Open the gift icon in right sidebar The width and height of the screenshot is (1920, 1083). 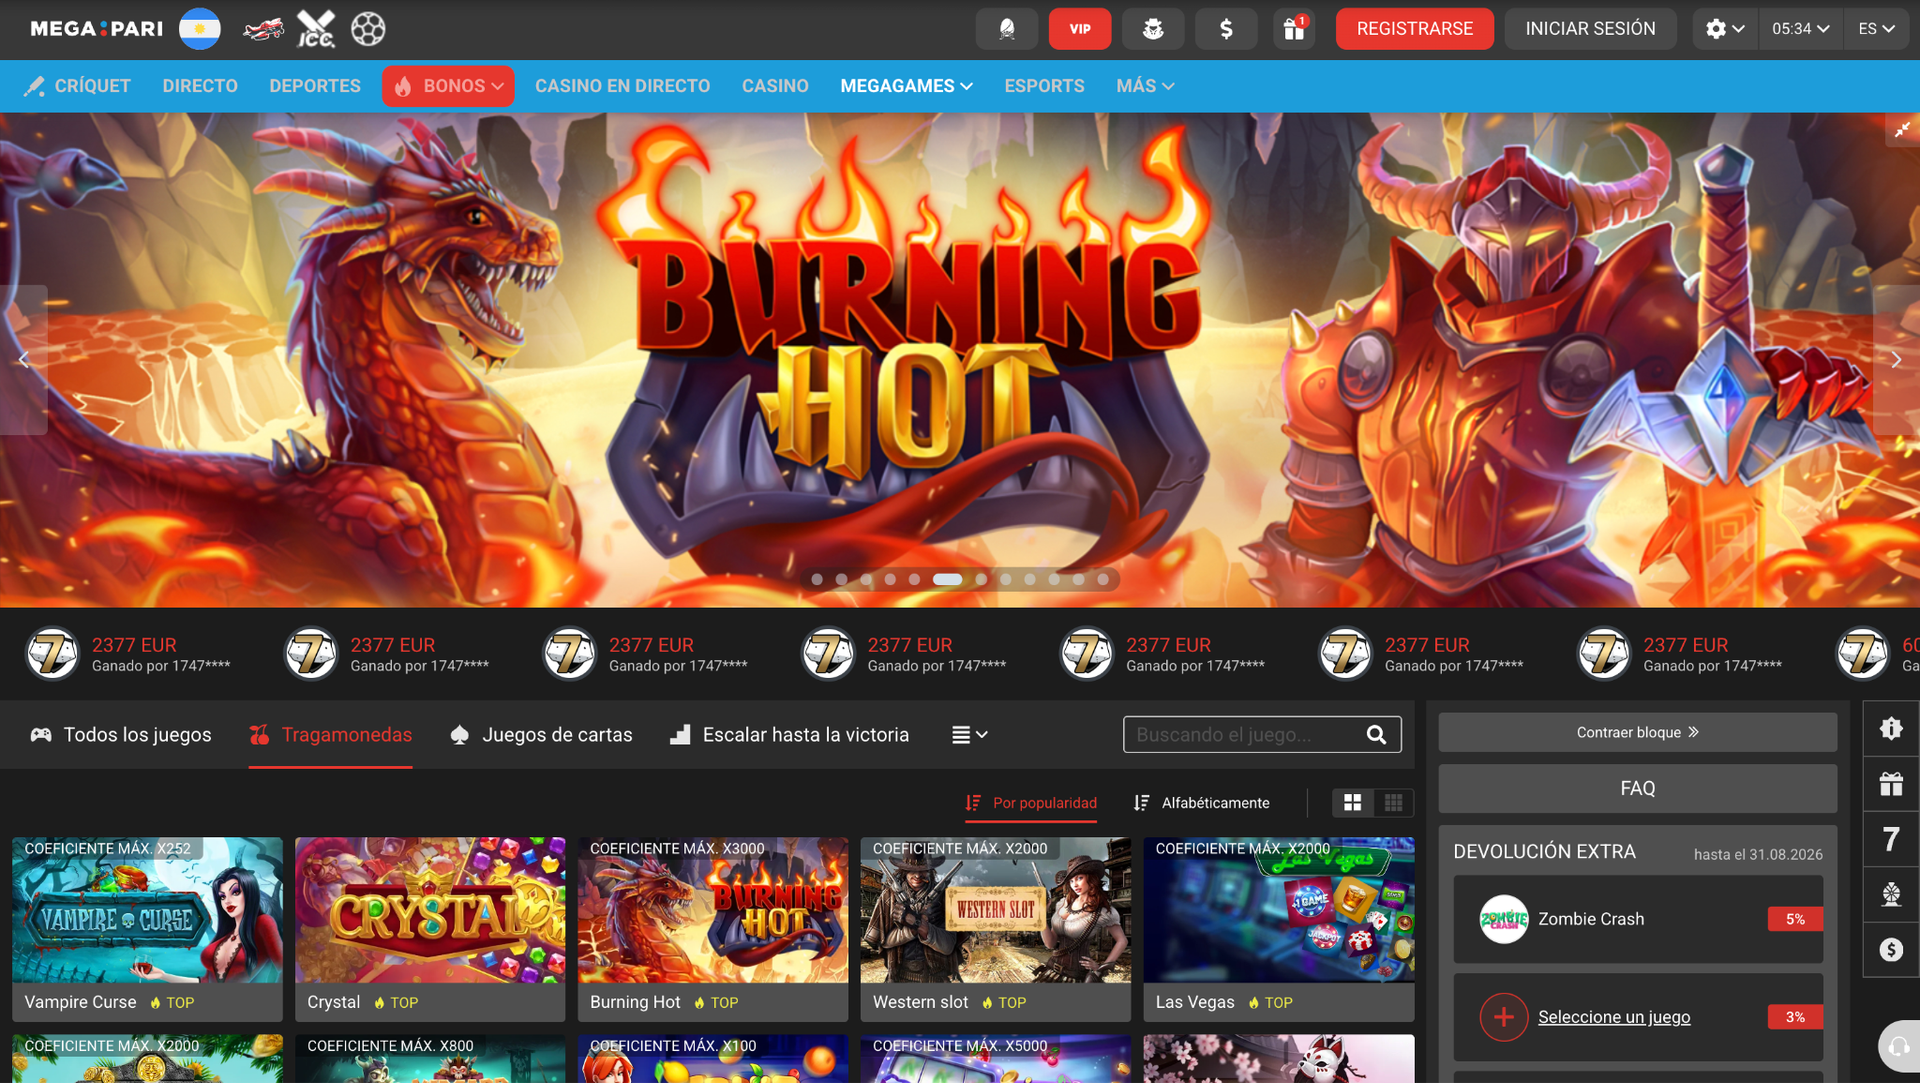[1891, 784]
